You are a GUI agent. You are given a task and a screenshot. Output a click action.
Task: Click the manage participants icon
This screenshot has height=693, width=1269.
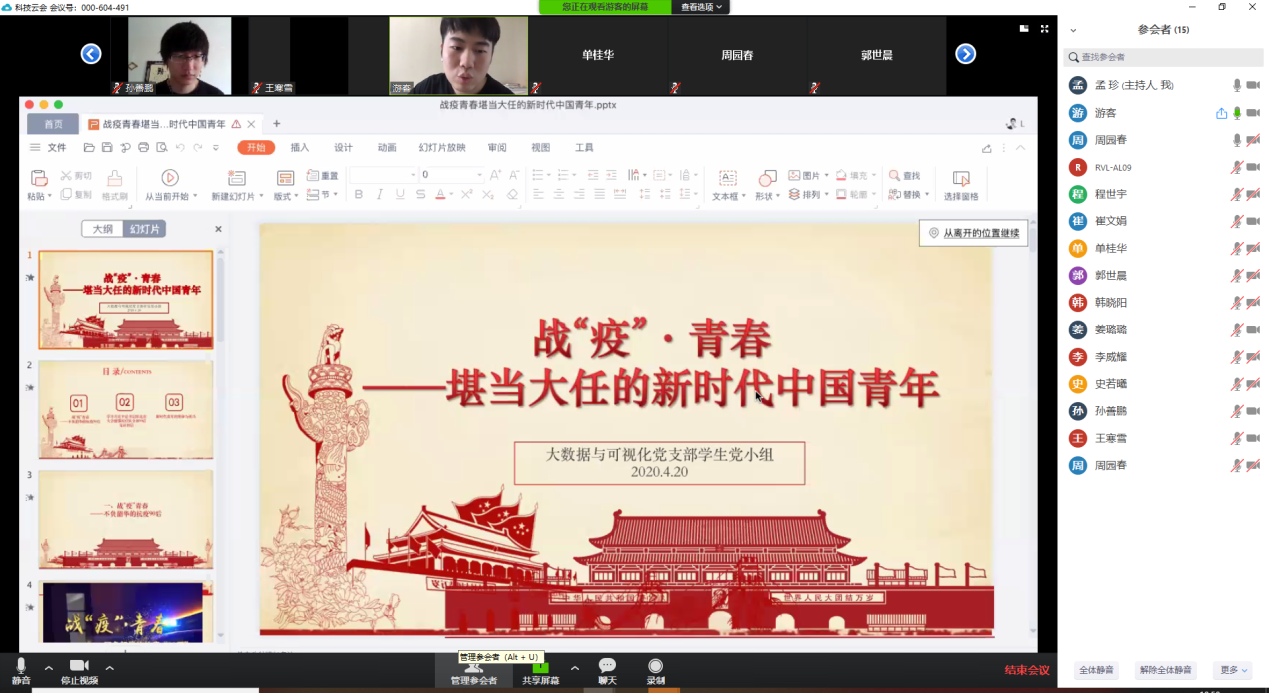click(473, 667)
